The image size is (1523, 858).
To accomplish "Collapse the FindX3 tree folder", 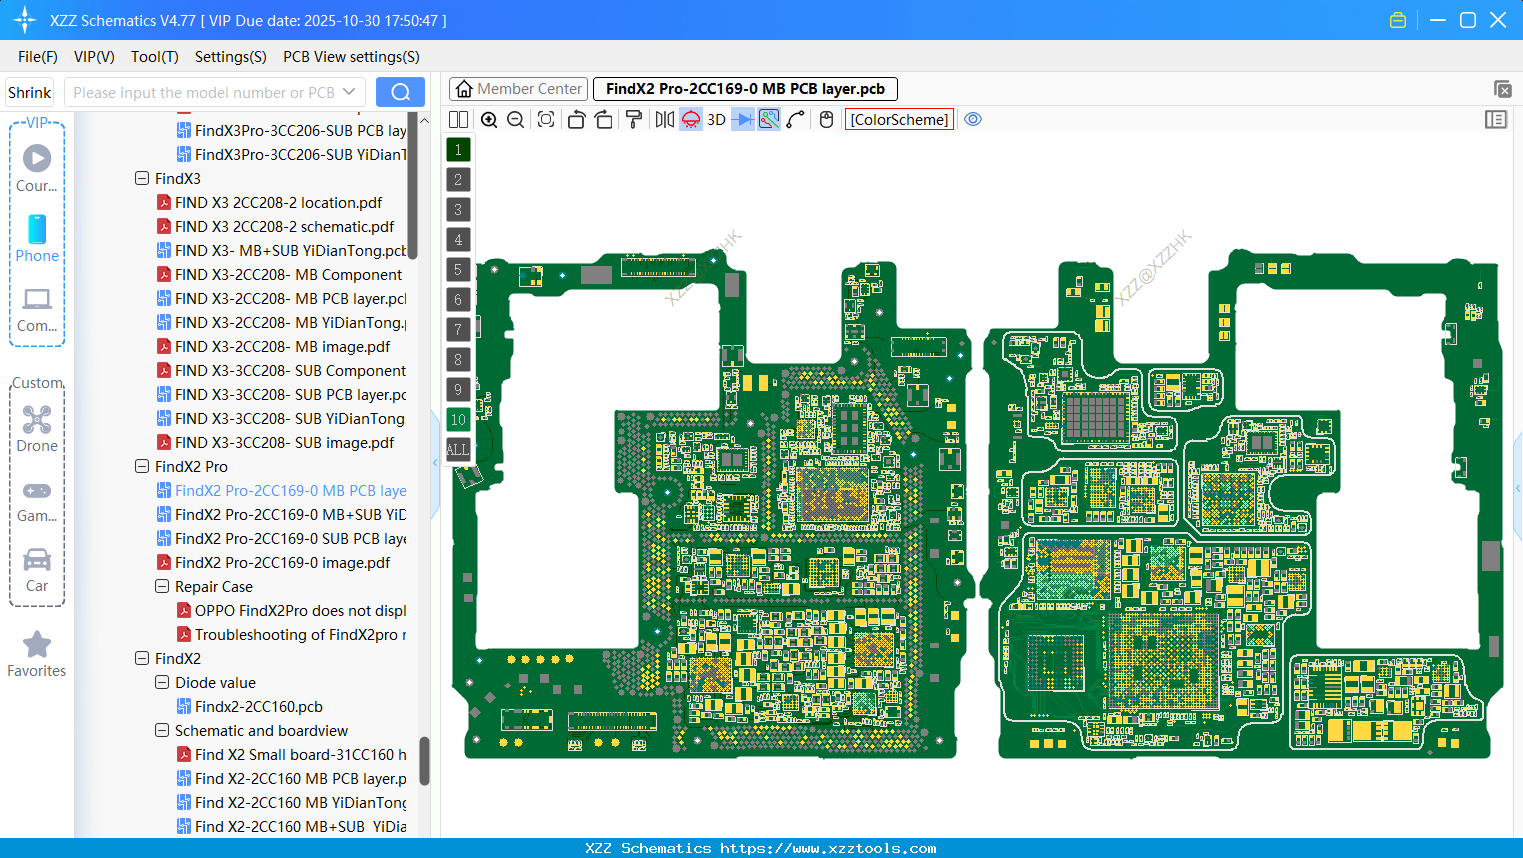I will click(142, 179).
